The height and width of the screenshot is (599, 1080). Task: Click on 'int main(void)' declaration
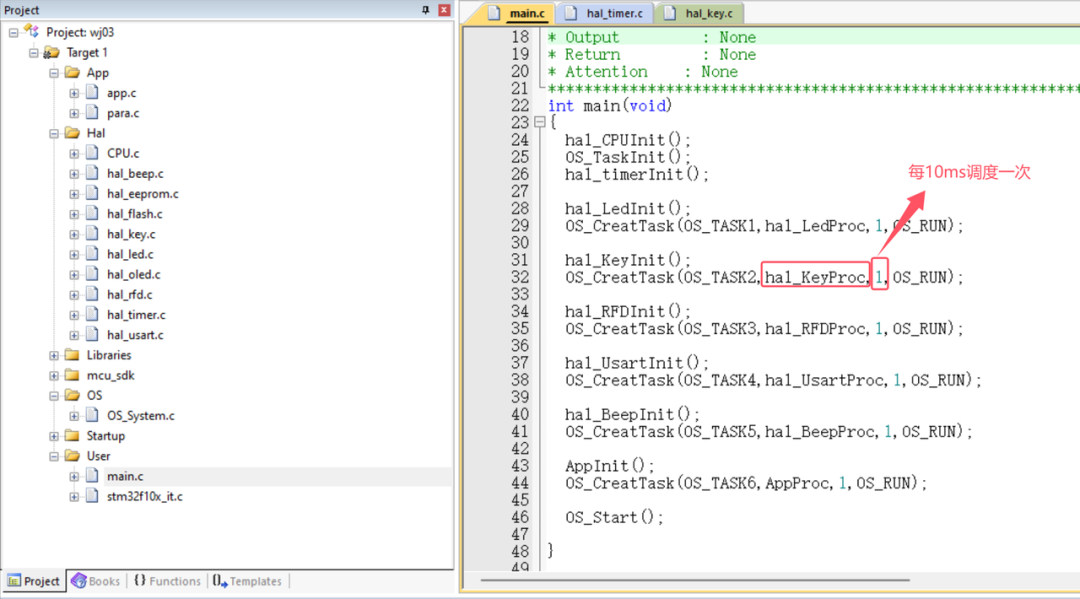[x=610, y=106]
